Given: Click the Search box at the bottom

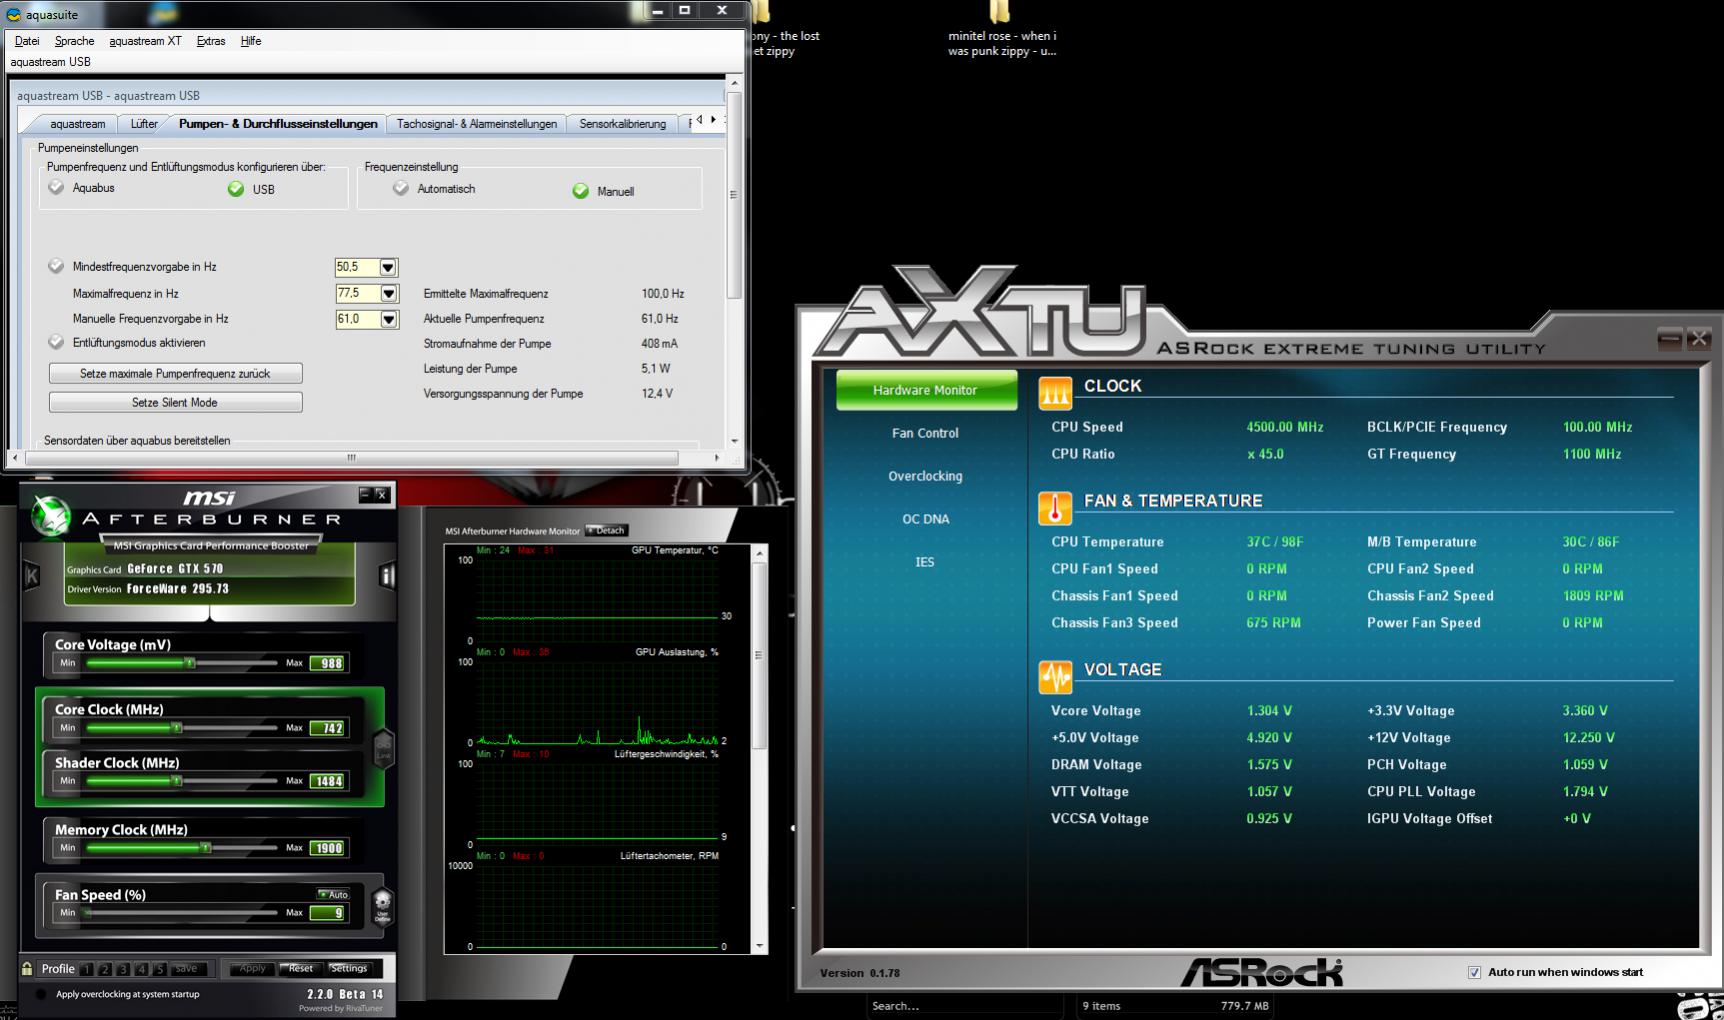Looking at the screenshot, I should point(965,1006).
